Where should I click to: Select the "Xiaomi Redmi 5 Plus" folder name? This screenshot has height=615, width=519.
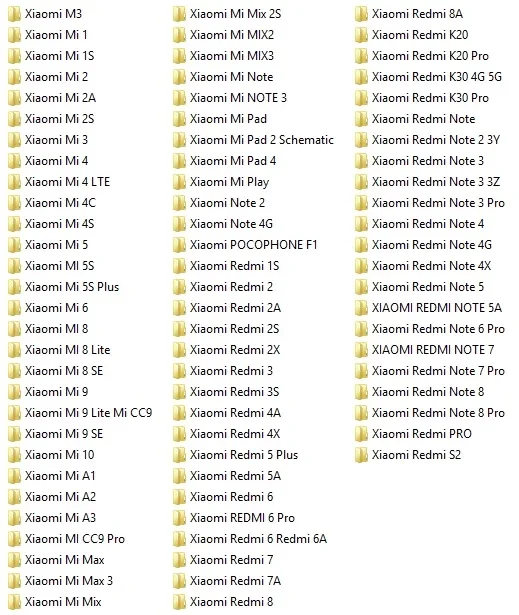pyautogui.click(x=244, y=455)
